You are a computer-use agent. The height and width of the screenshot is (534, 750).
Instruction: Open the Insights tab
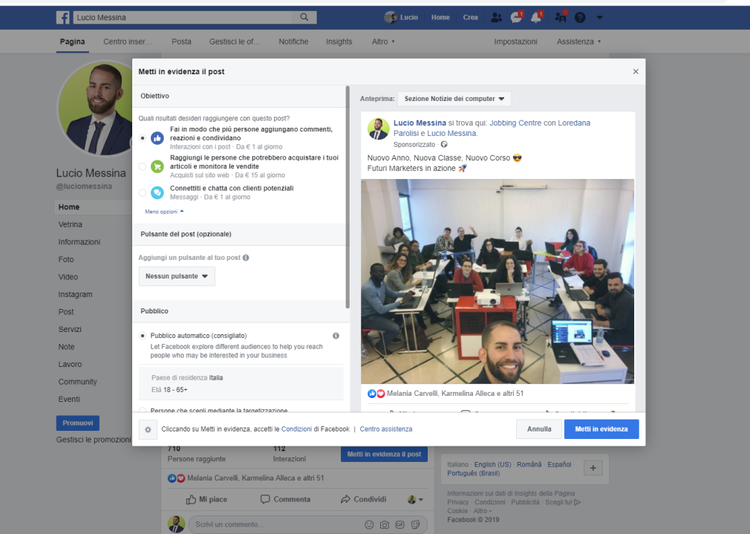point(339,42)
